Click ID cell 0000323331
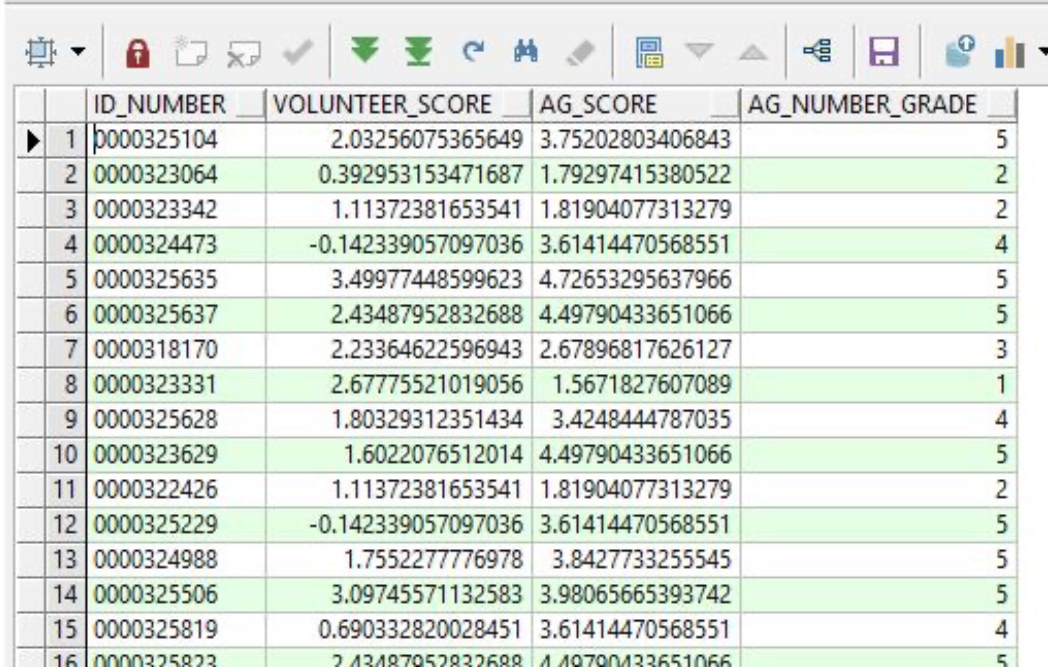The width and height of the screenshot is (1048, 667). (176, 385)
